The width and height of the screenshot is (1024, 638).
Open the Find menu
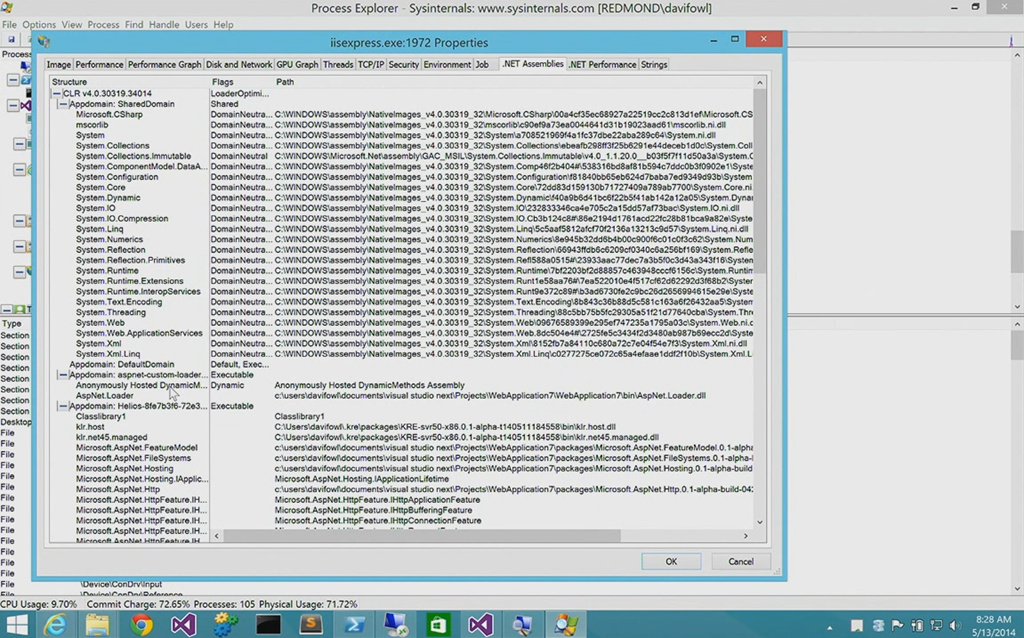click(x=134, y=24)
